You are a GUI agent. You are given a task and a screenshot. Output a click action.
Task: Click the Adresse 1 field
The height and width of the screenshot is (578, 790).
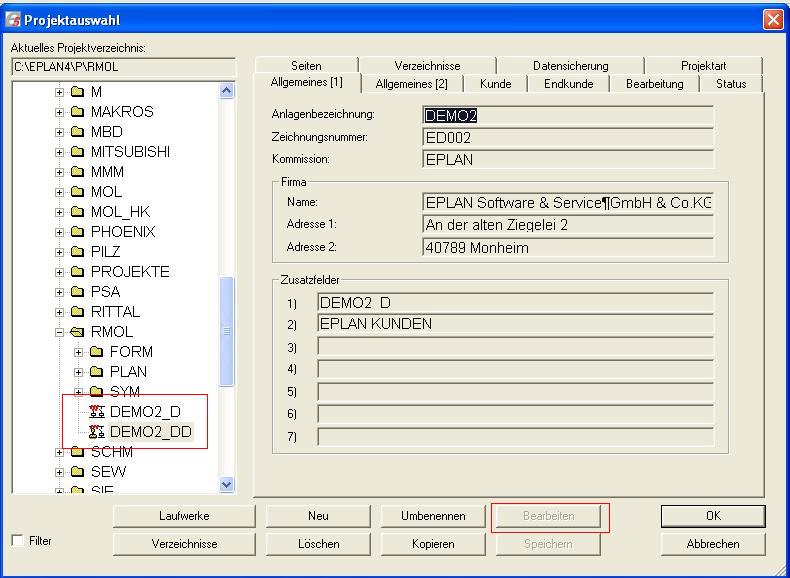568,225
